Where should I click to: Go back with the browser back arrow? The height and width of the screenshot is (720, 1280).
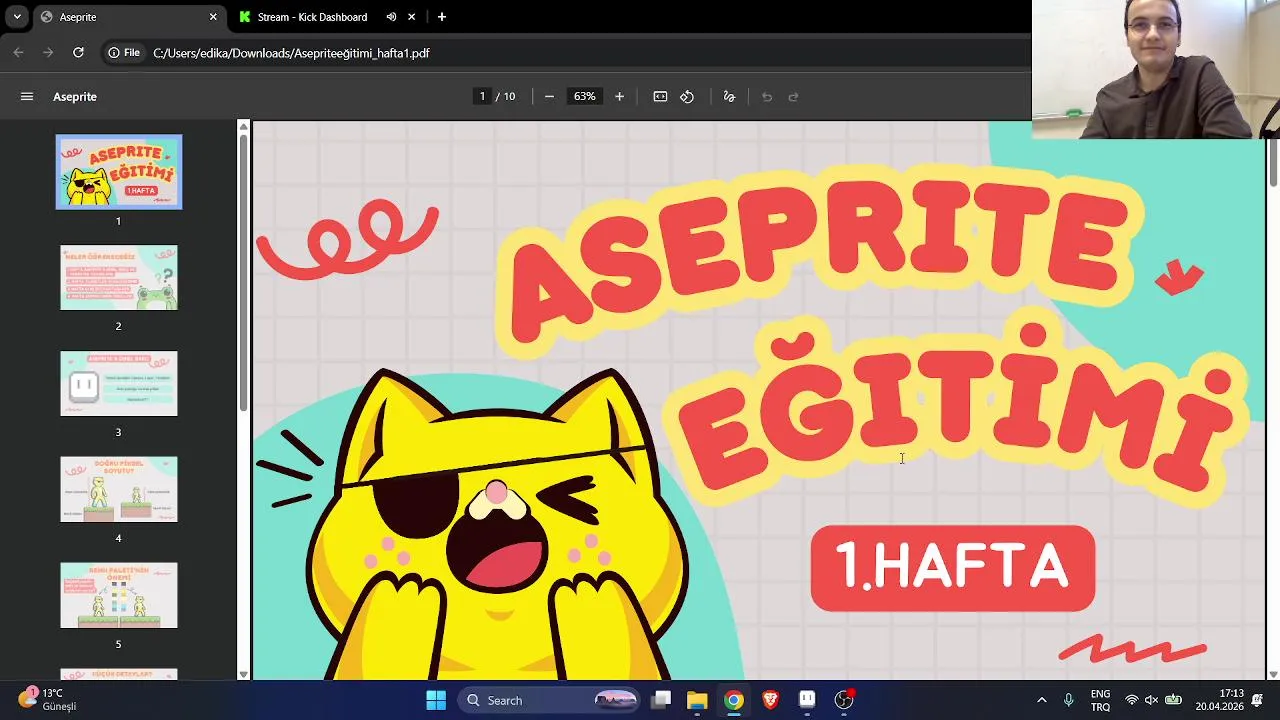click(x=18, y=53)
